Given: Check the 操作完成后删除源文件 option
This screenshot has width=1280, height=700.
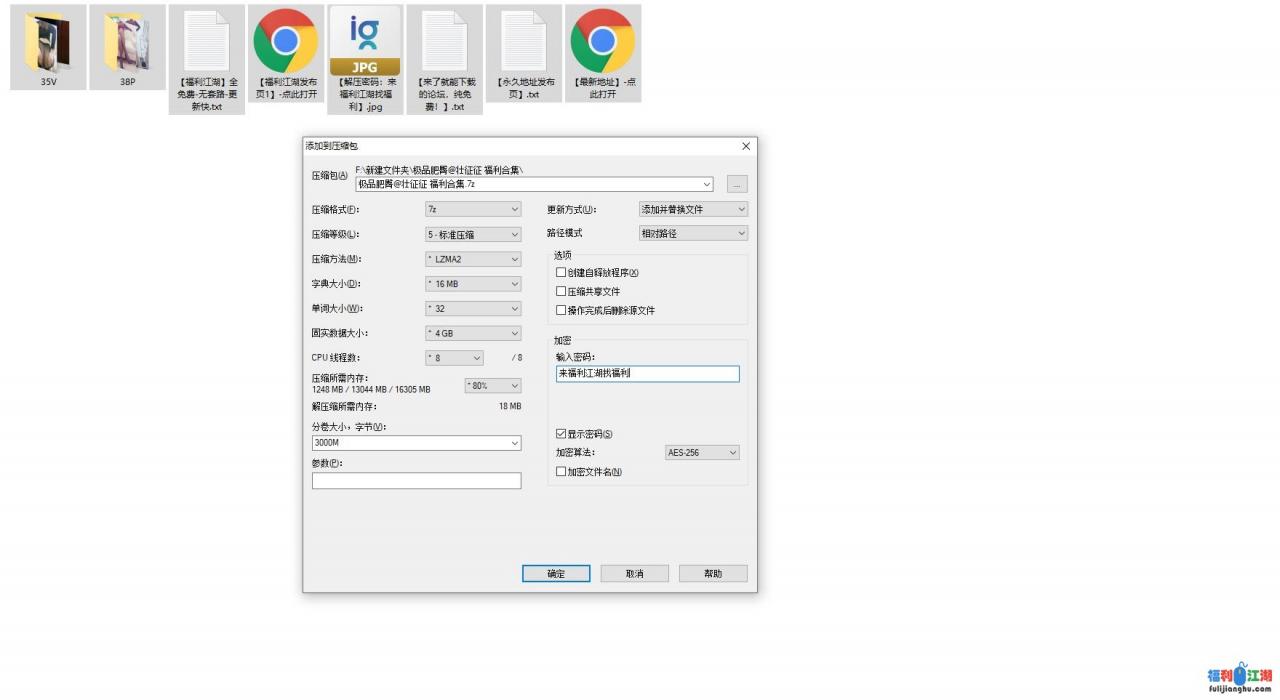Looking at the screenshot, I should 561,310.
